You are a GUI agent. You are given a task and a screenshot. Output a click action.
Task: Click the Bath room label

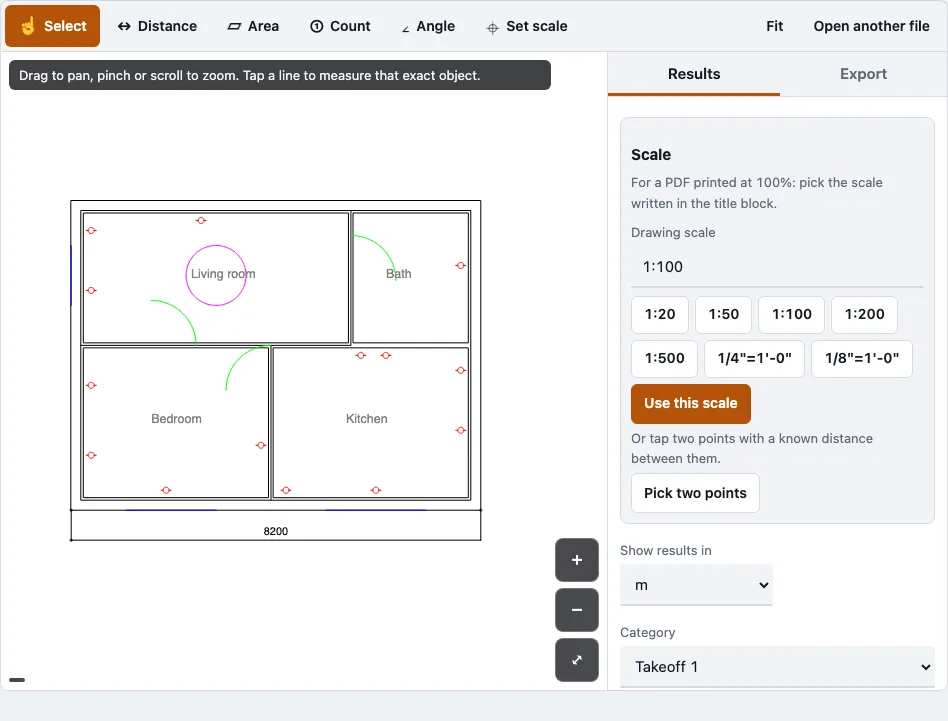(398, 274)
